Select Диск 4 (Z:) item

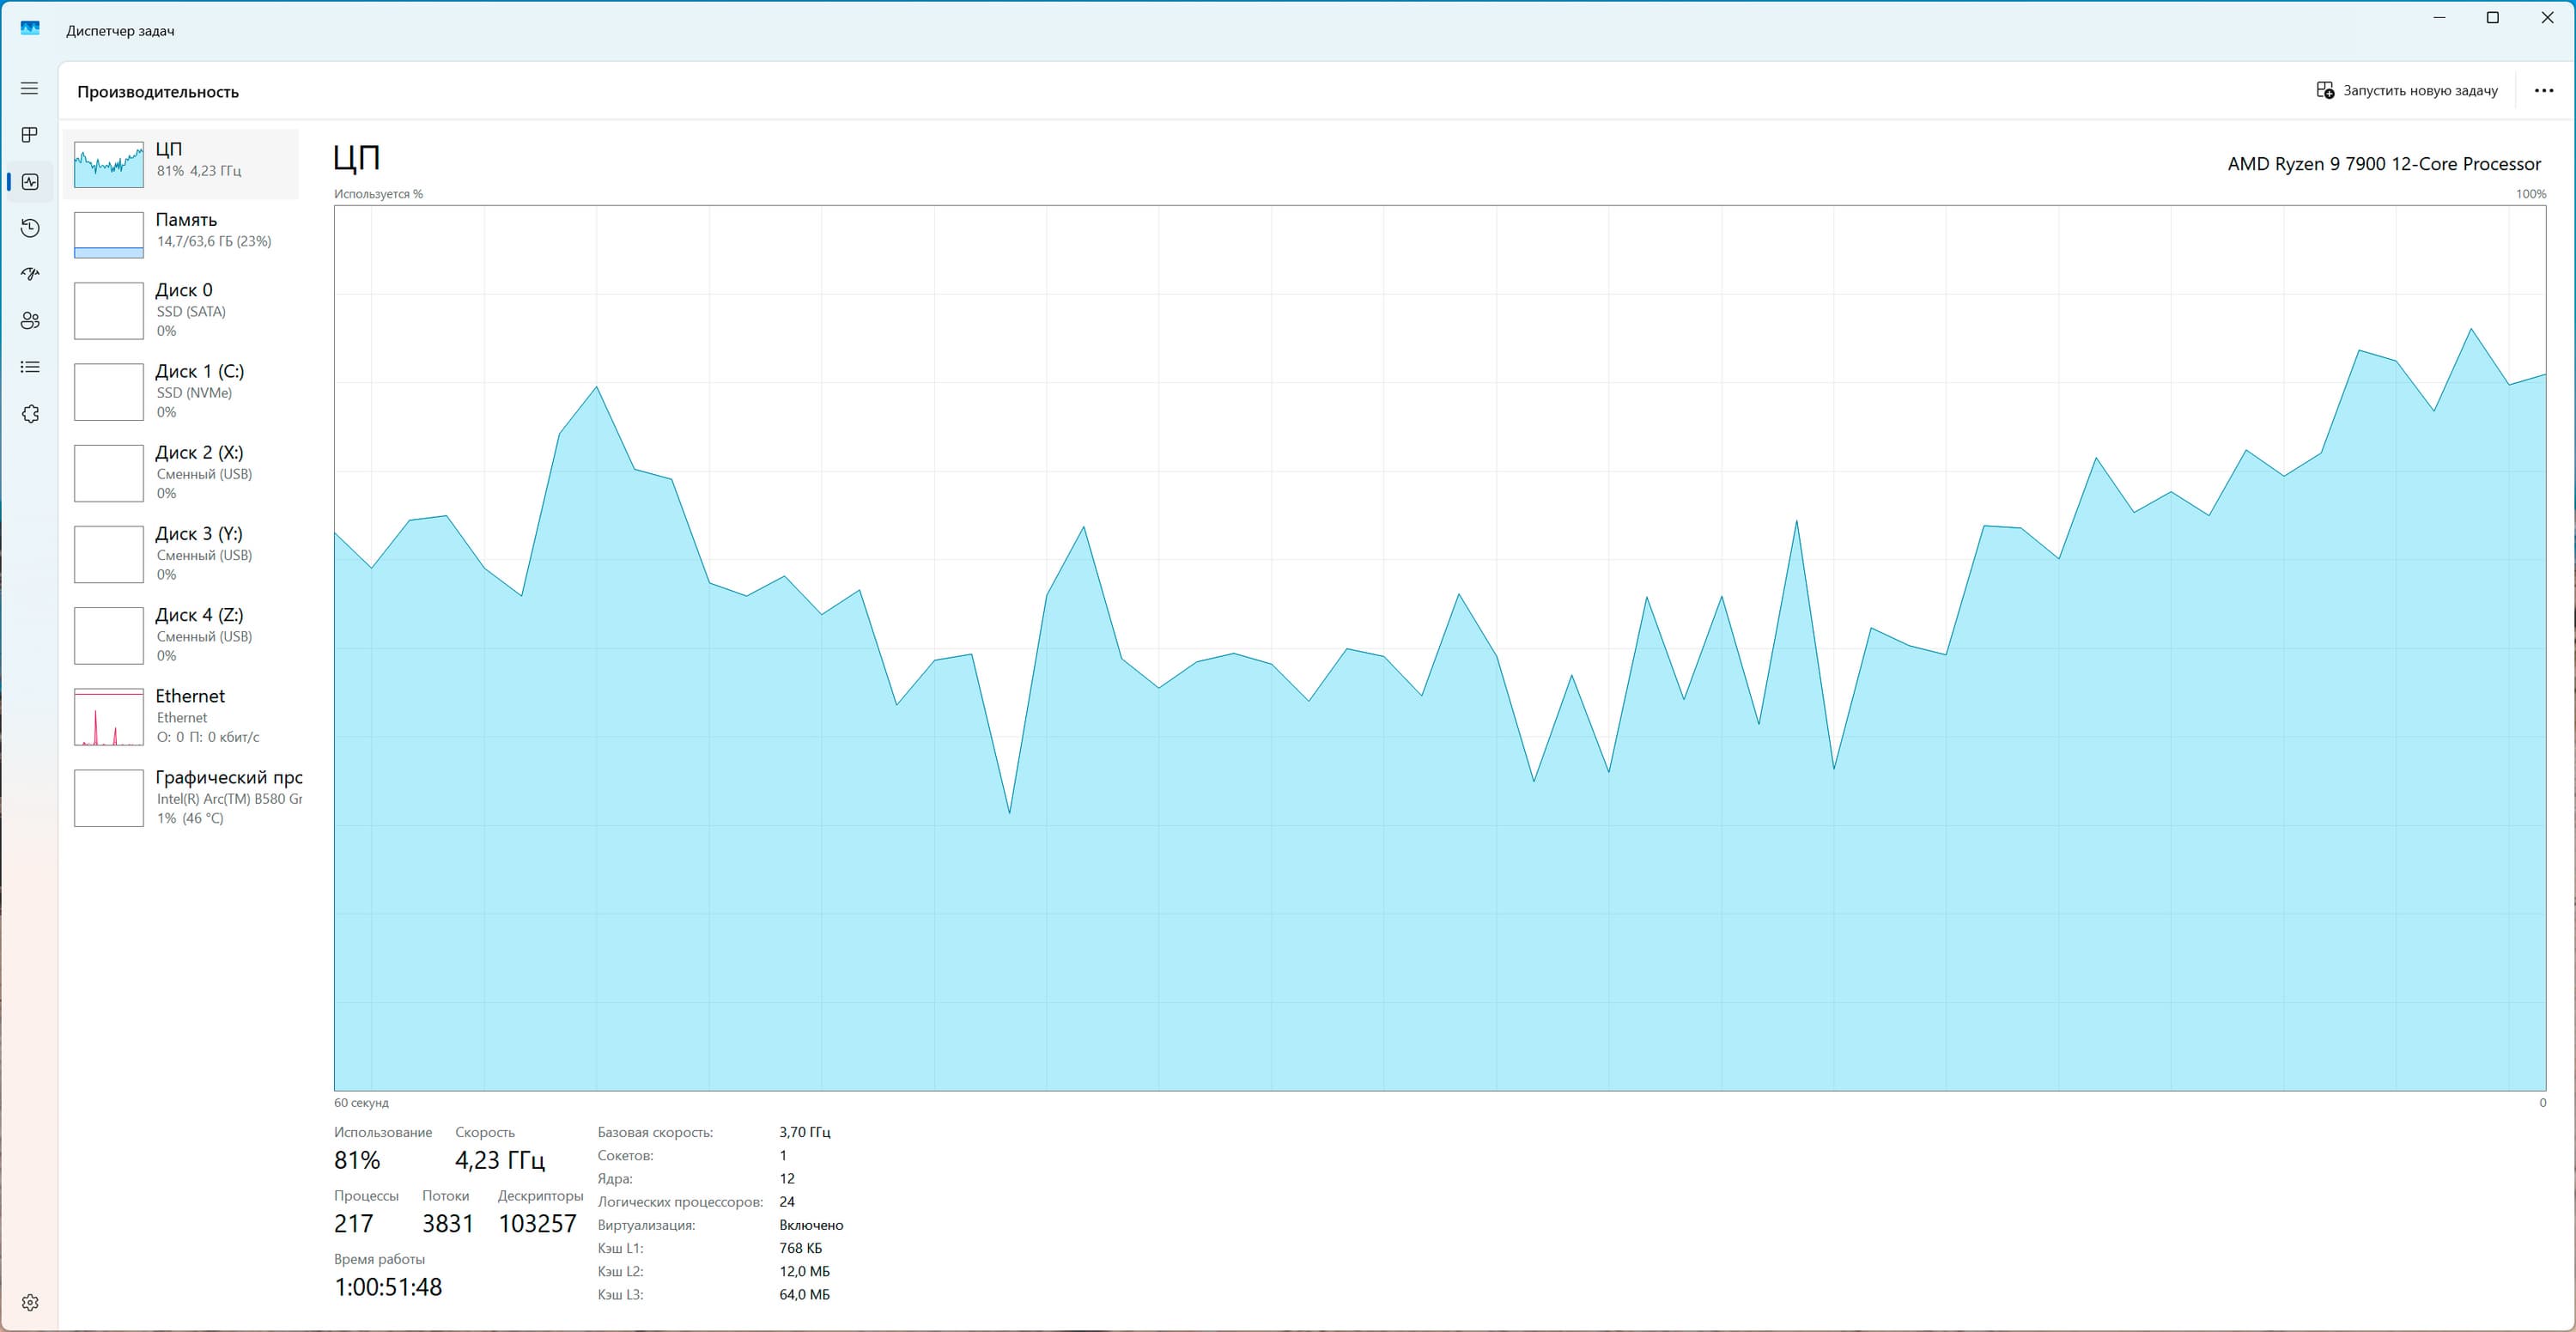click(x=182, y=634)
